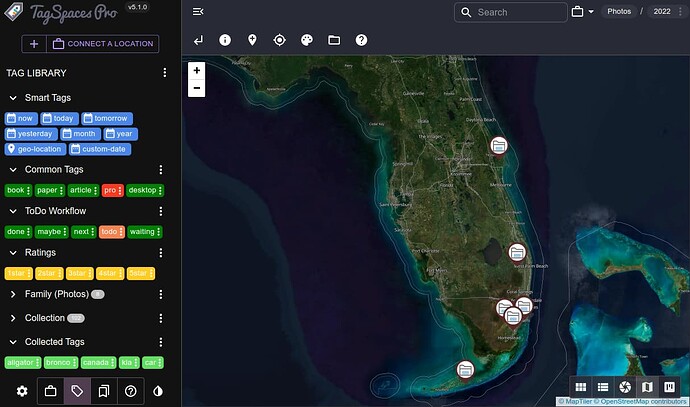Open the Tag Library options menu
690x407 pixels.
[165, 73]
